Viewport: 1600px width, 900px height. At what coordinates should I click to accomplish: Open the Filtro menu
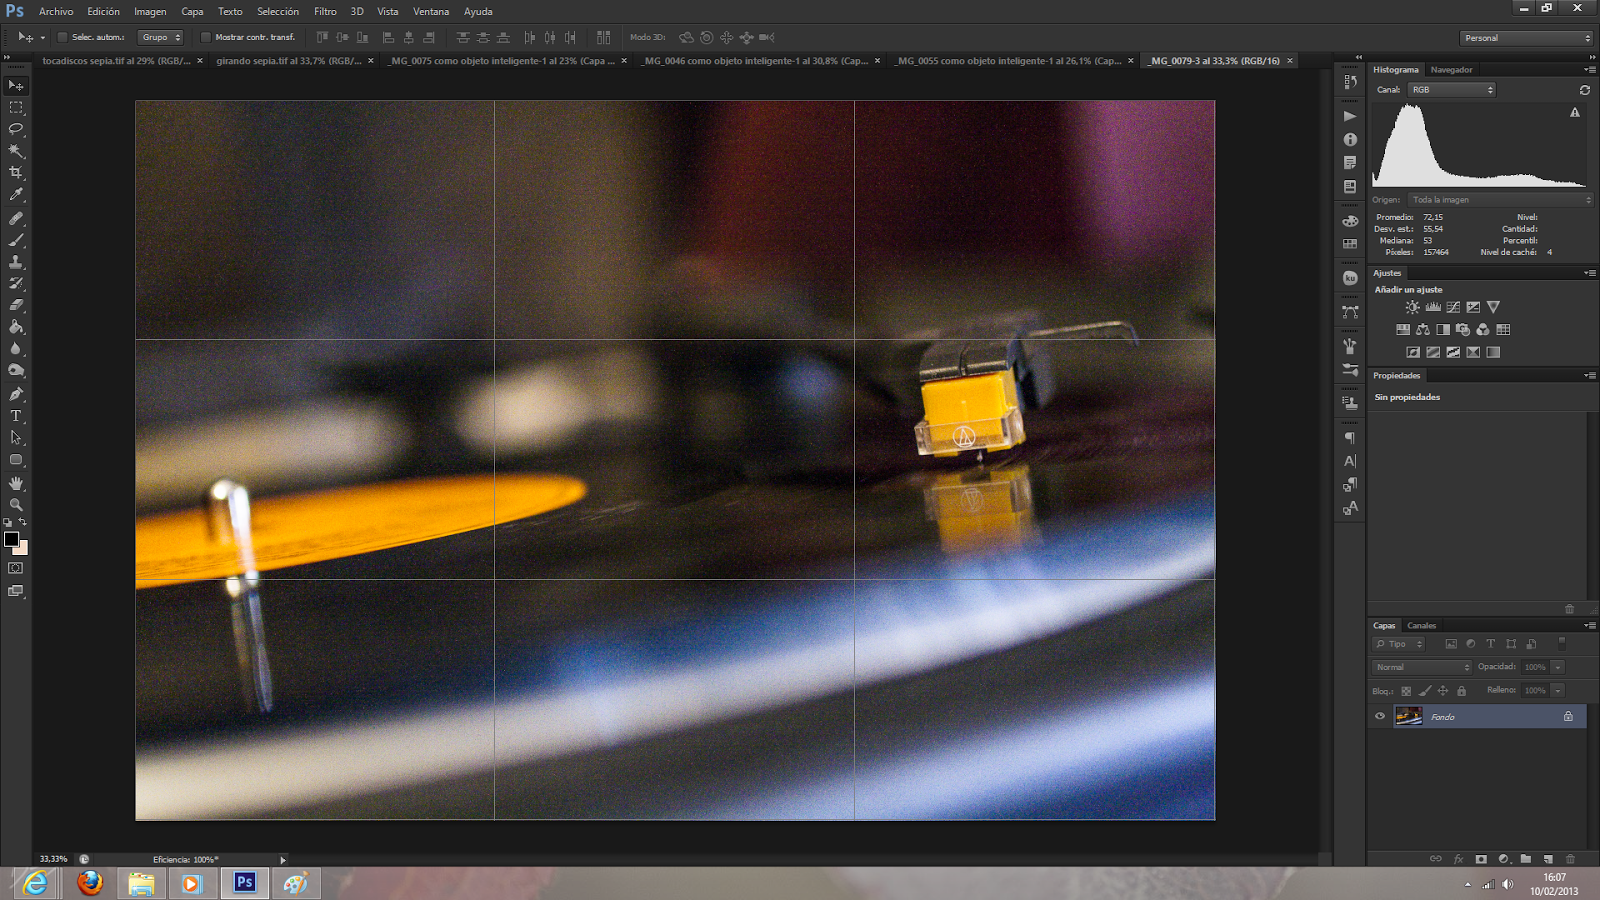click(x=325, y=12)
